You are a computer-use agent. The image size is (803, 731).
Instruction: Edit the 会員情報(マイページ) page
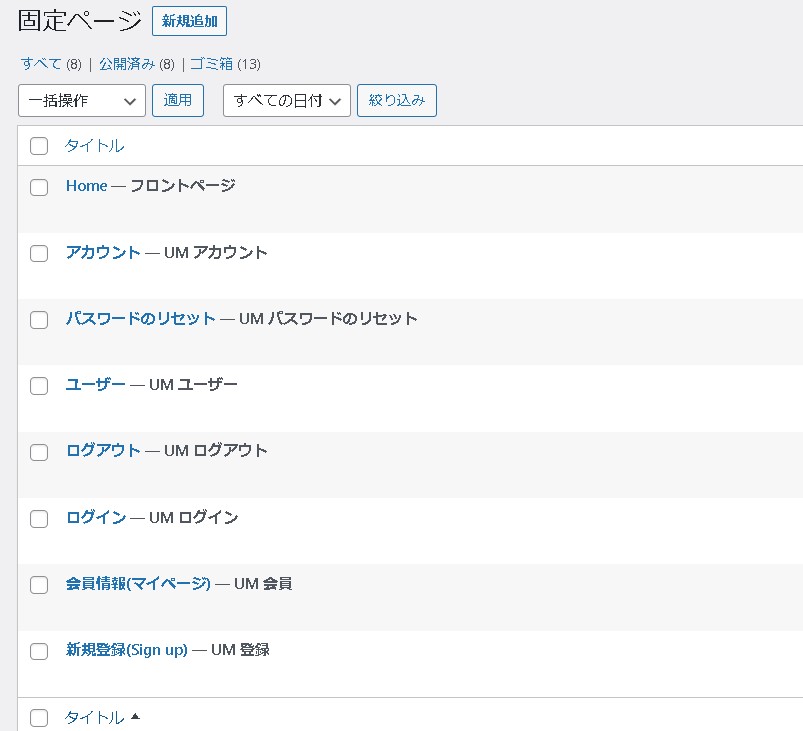pyautogui.click(x=138, y=583)
